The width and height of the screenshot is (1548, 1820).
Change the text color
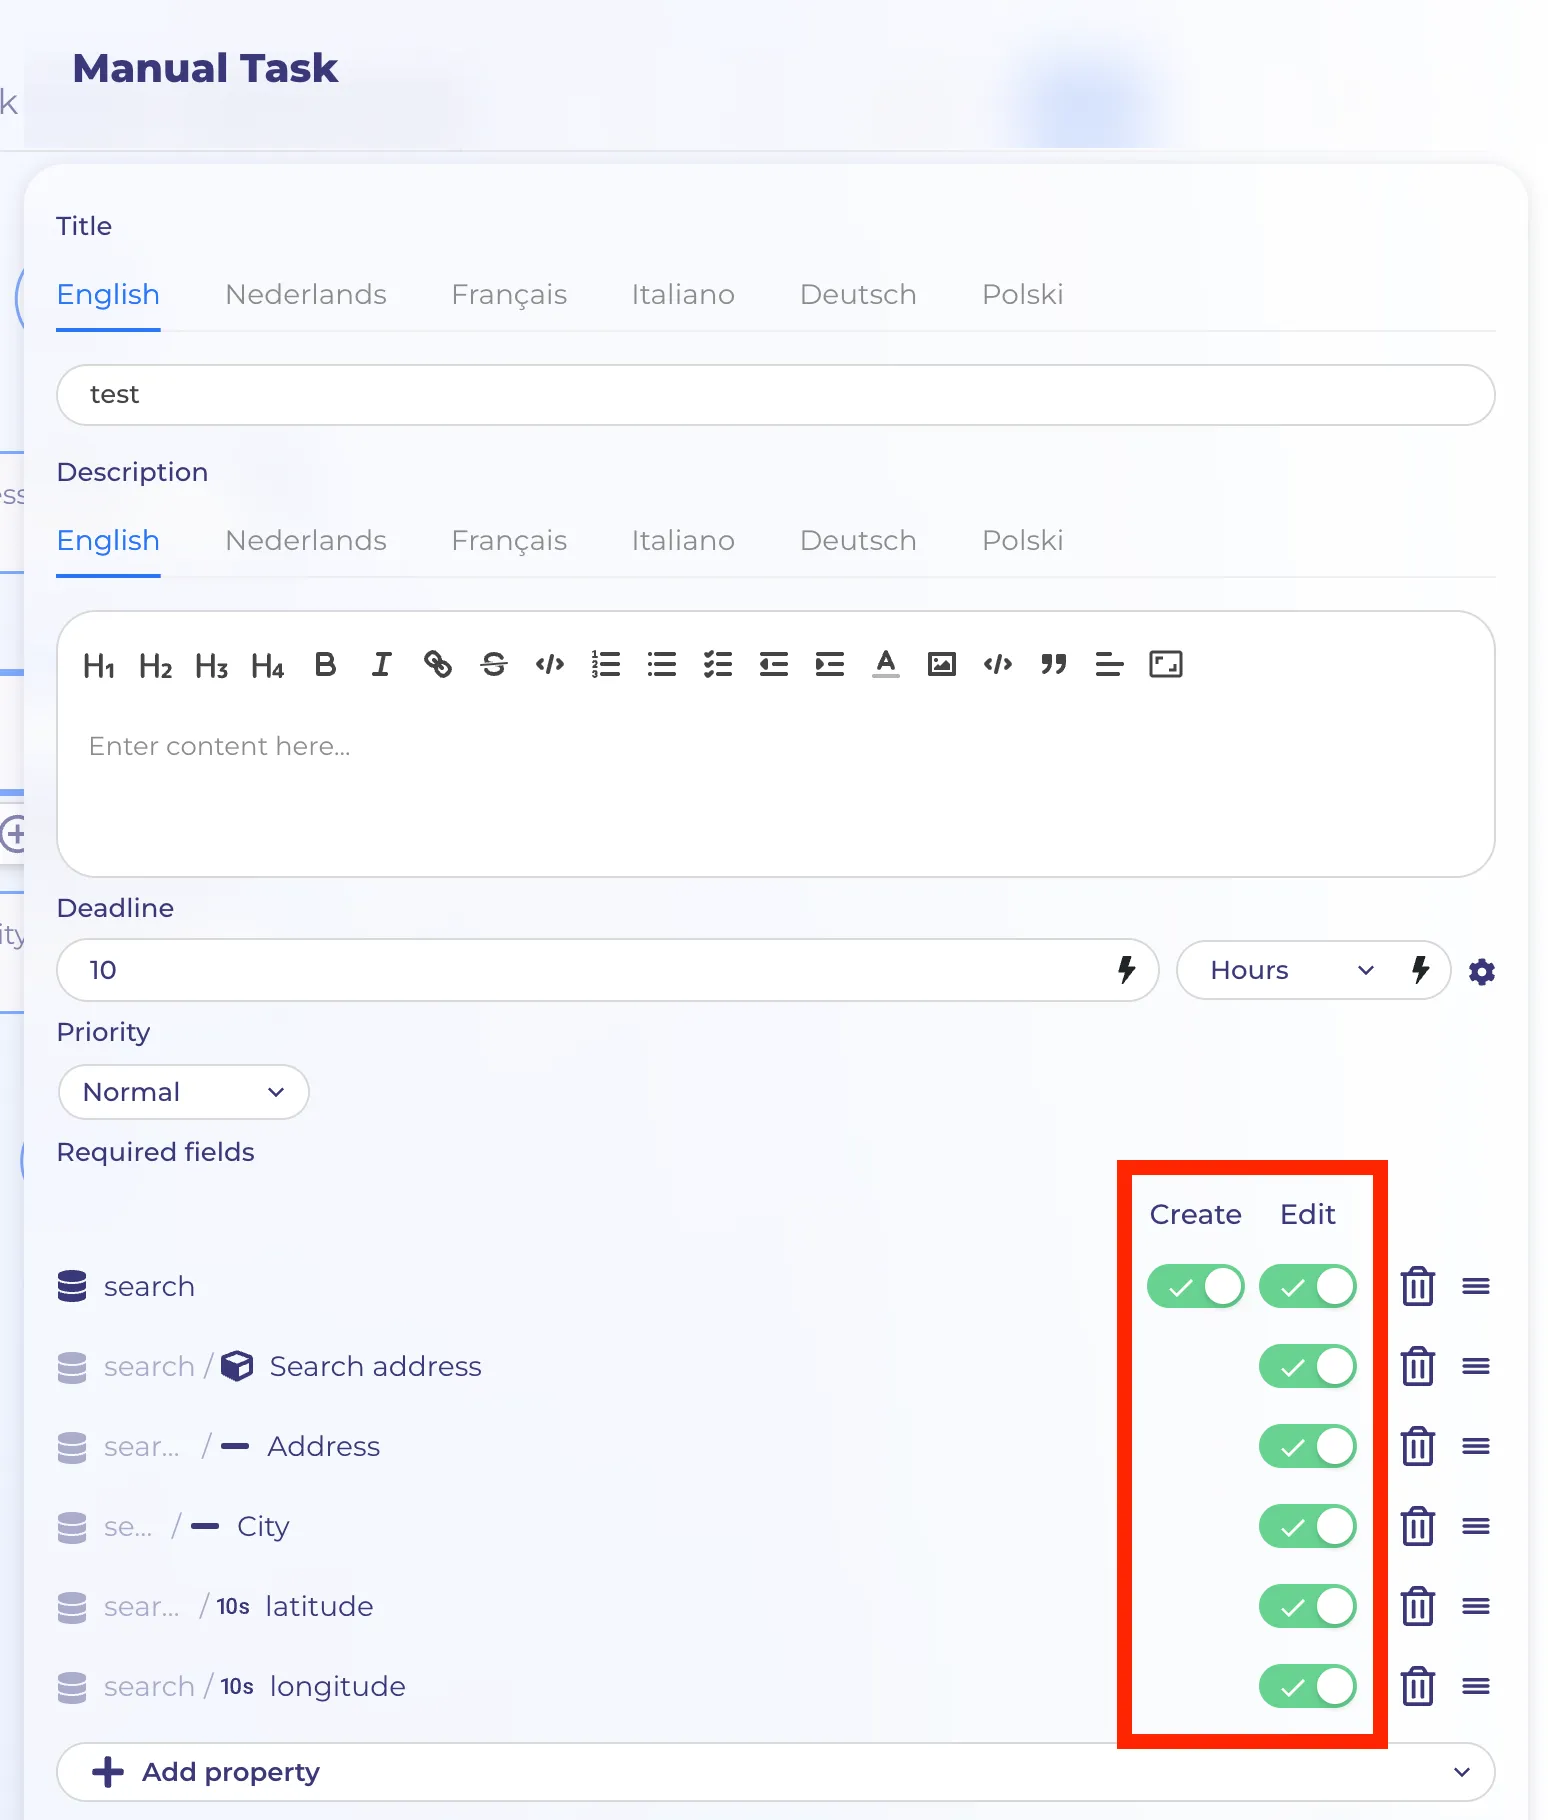pos(886,664)
